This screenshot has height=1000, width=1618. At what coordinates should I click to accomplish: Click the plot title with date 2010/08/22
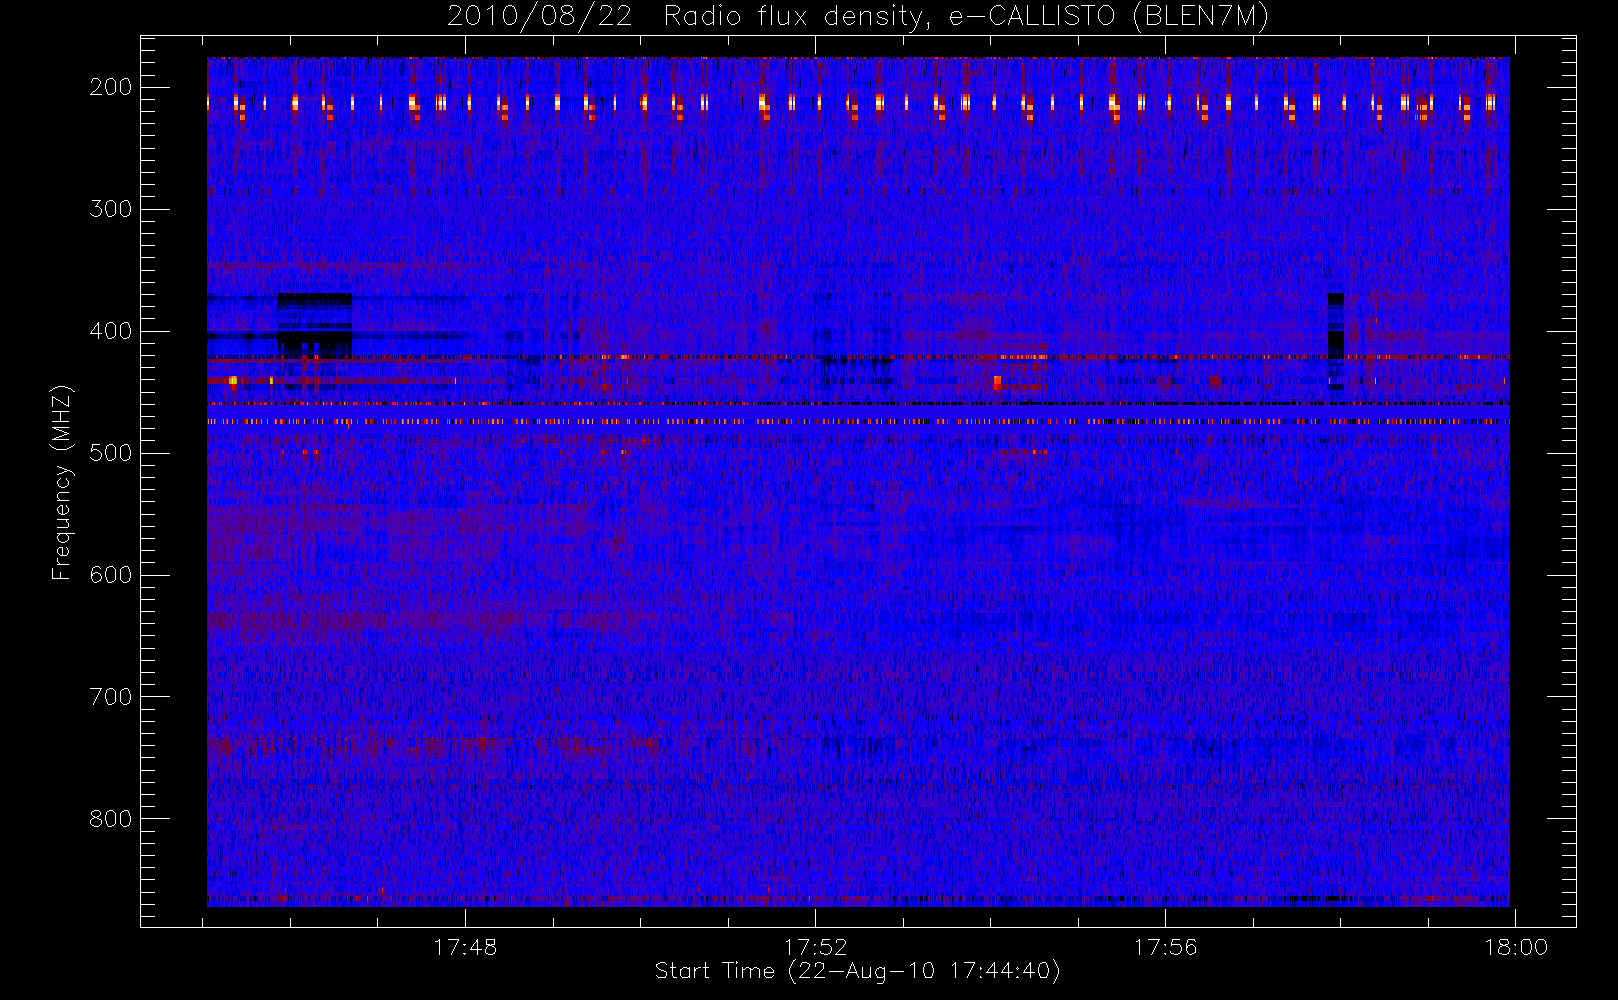858,17
